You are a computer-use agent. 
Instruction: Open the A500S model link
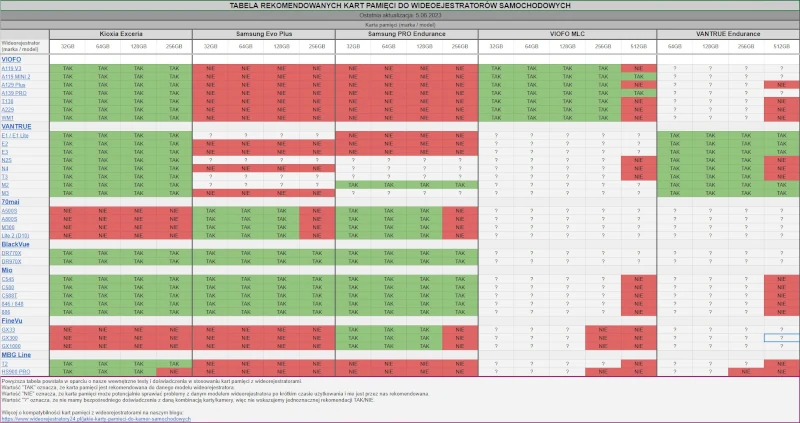point(9,211)
